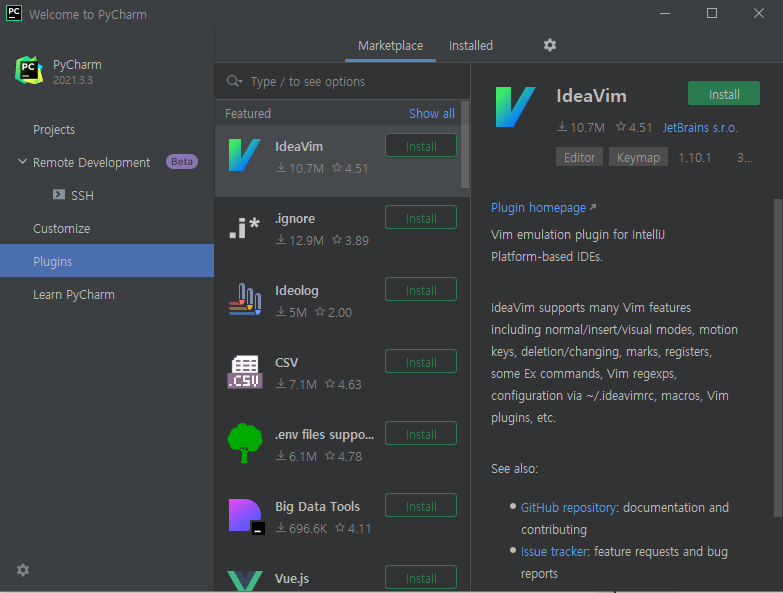Click the Featured section header
Image resolution: width=783 pixels, height=593 pixels.
pyautogui.click(x=248, y=113)
